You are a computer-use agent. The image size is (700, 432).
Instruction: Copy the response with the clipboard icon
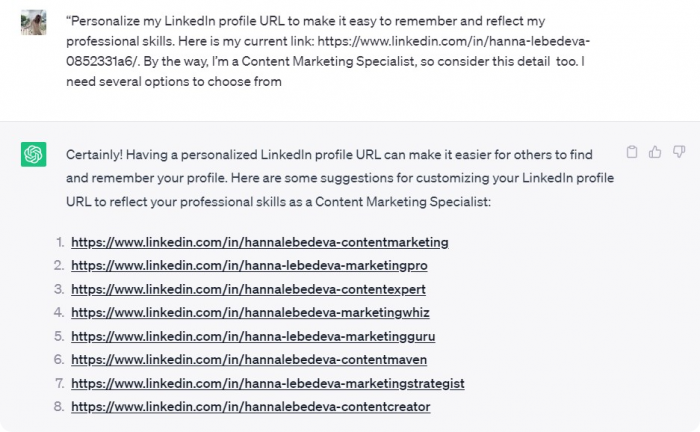[632, 152]
